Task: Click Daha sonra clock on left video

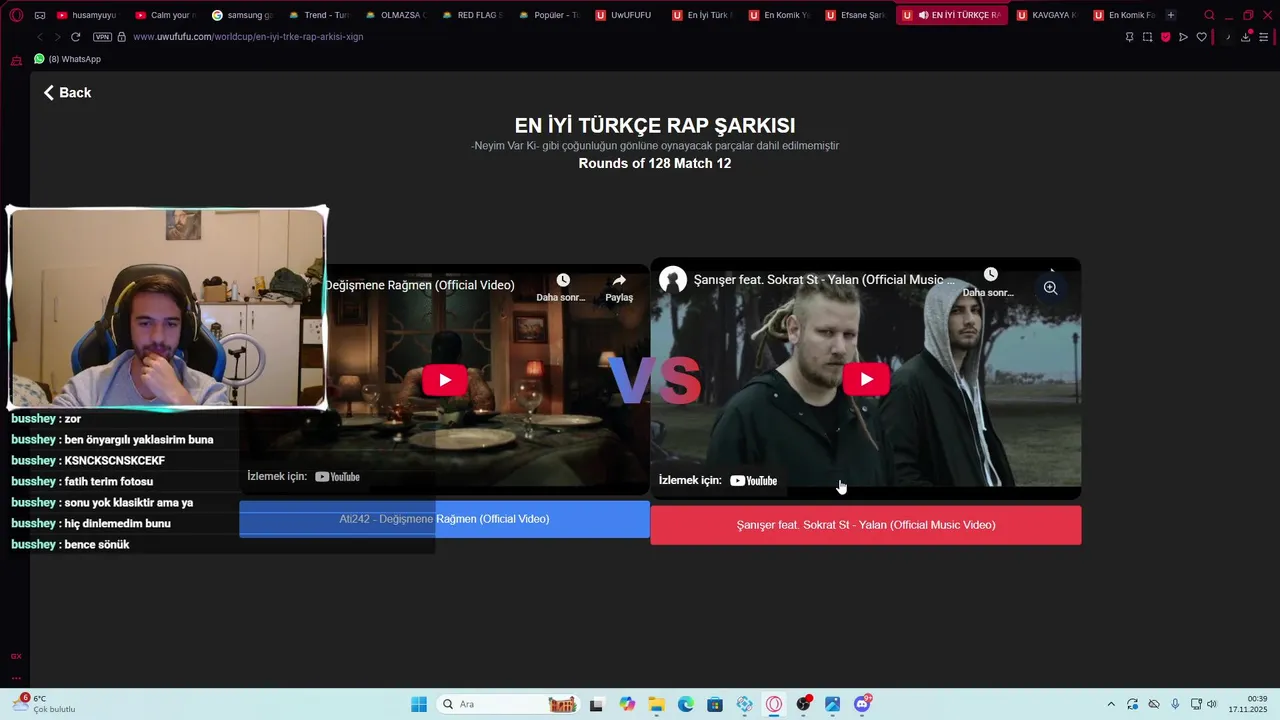Action: (x=562, y=287)
